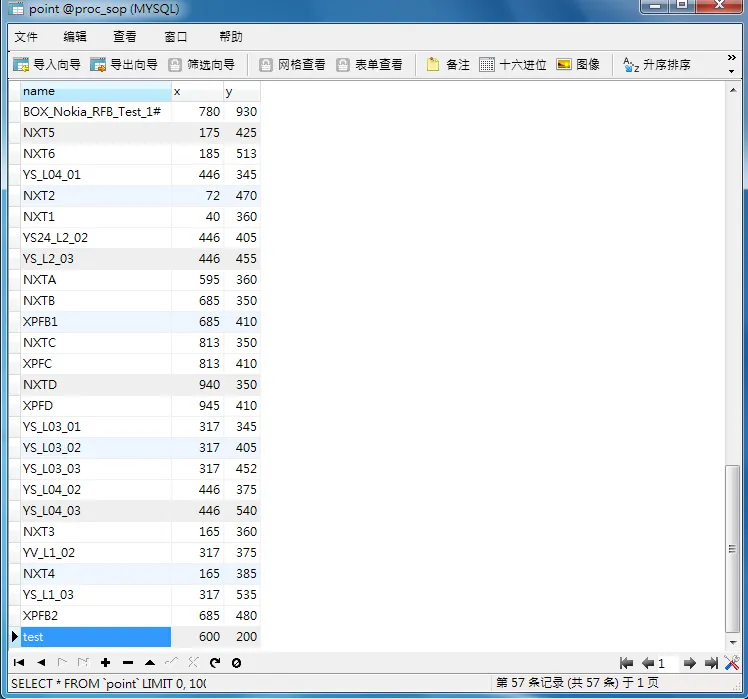
Task: Go to first record navigation icon
Action: point(19,662)
